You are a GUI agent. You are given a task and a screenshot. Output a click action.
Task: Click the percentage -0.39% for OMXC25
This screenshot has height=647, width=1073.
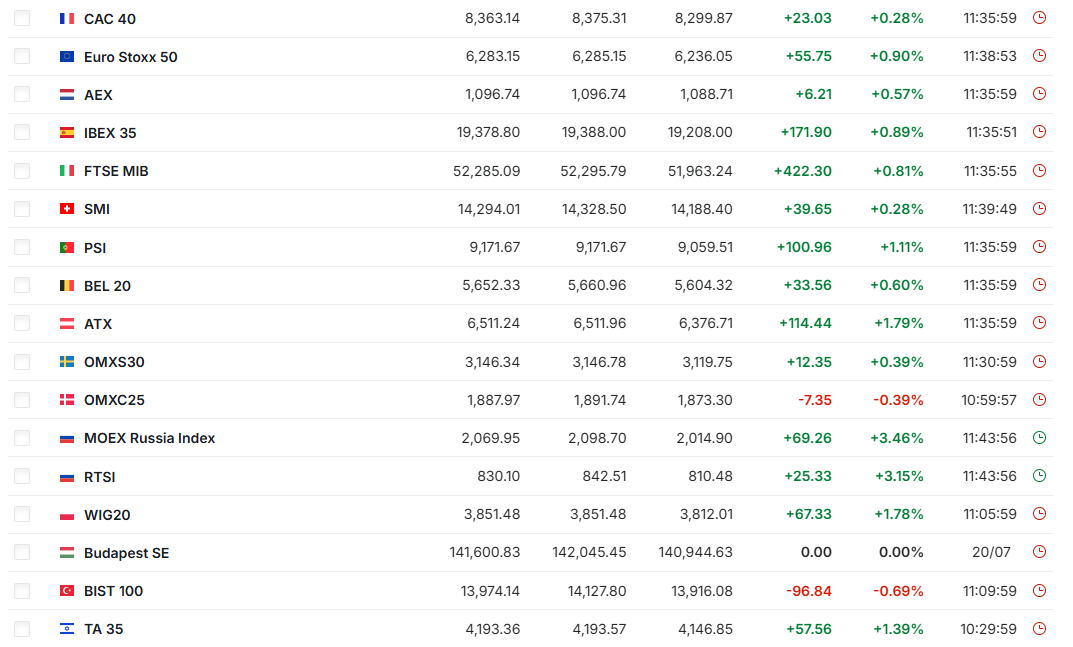click(899, 400)
